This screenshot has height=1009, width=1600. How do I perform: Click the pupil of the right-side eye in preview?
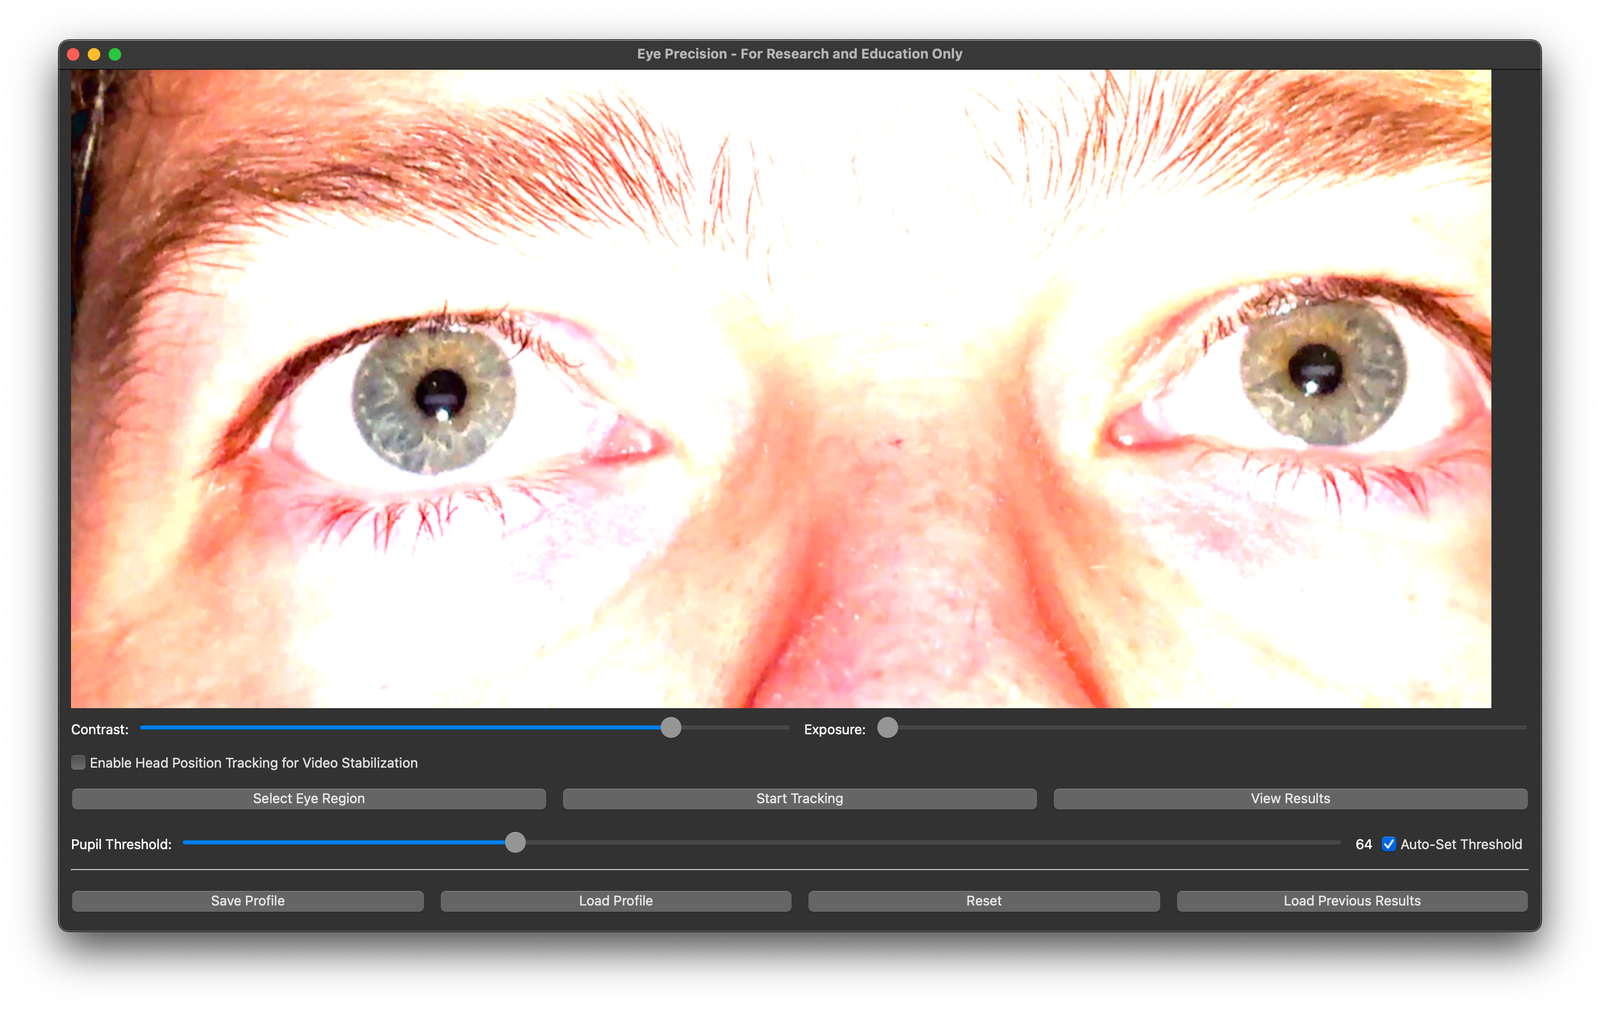[1315, 368]
